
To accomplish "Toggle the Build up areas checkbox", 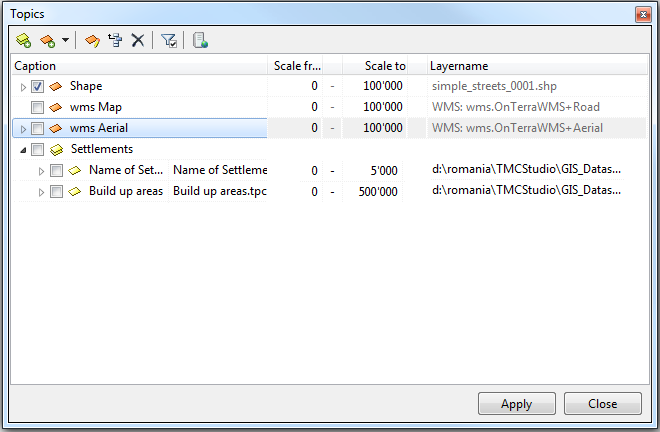I will [x=56, y=191].
